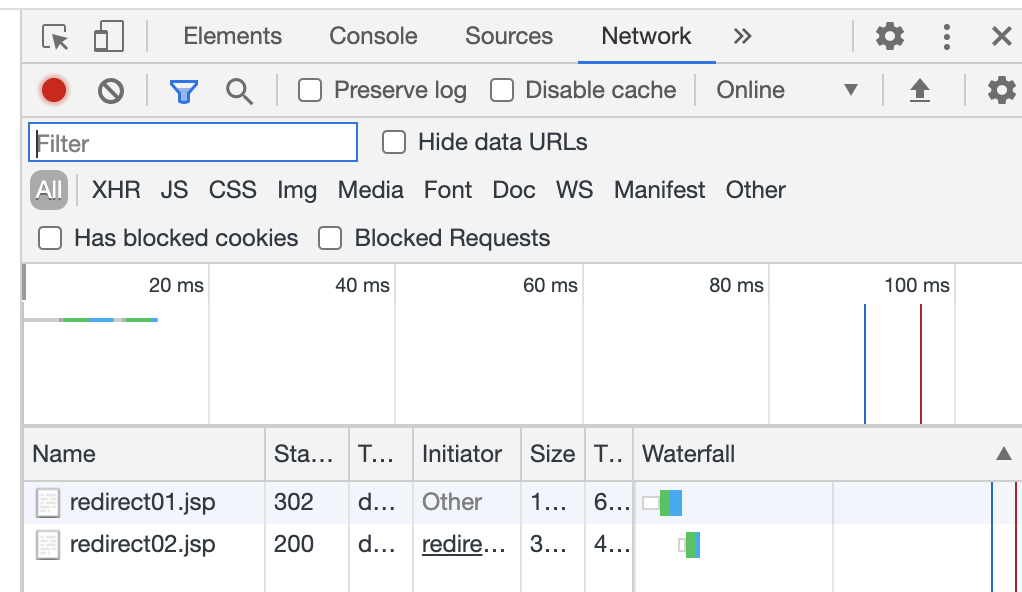Filter requests by XHR type

click(116, 190)
